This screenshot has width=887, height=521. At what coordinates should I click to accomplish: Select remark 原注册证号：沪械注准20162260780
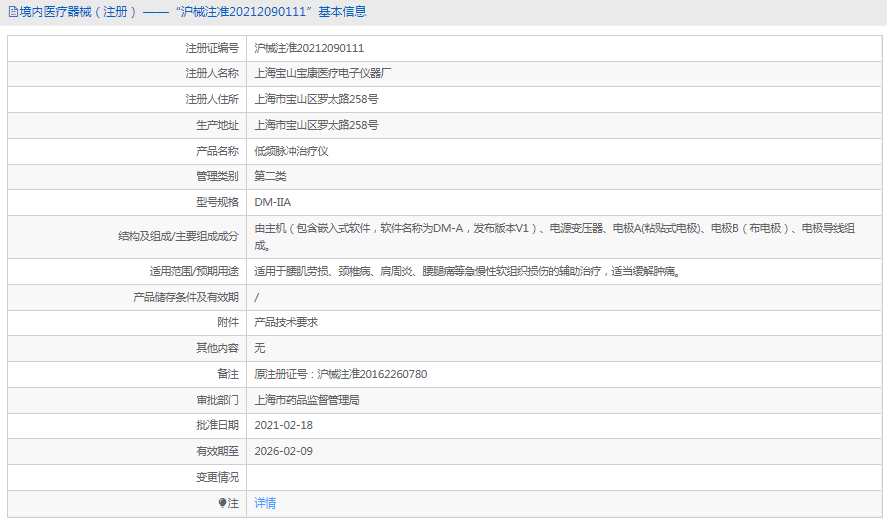click(x=341, y=374)
